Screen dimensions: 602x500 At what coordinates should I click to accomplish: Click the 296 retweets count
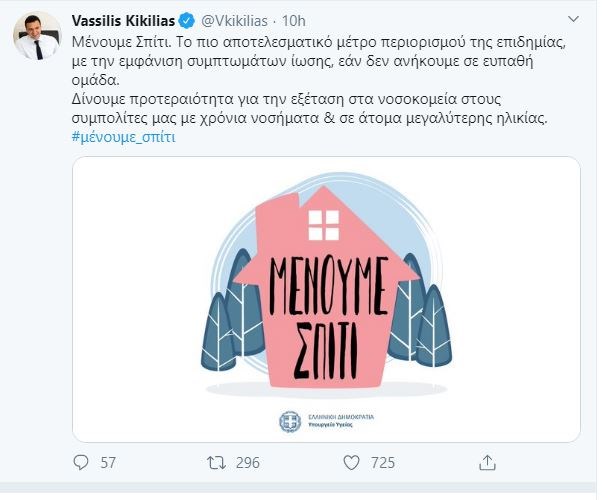(x=247, y=462)
